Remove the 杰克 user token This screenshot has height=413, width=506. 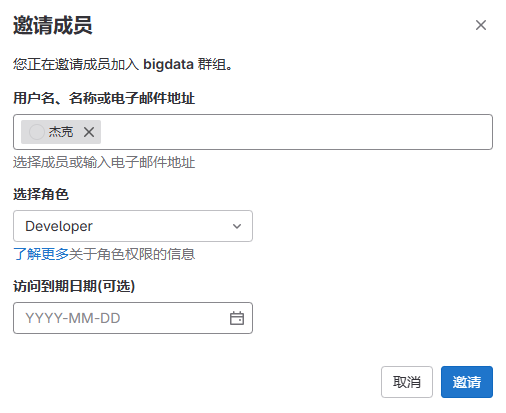[89, 132]
